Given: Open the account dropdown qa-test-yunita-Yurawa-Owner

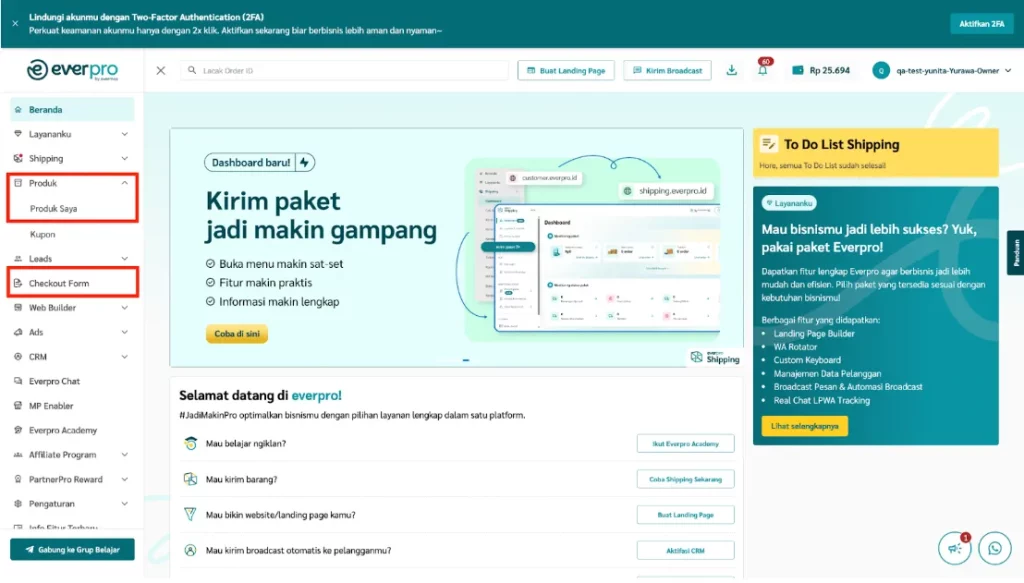Looking at the screenshot, I should click(943, 70).
